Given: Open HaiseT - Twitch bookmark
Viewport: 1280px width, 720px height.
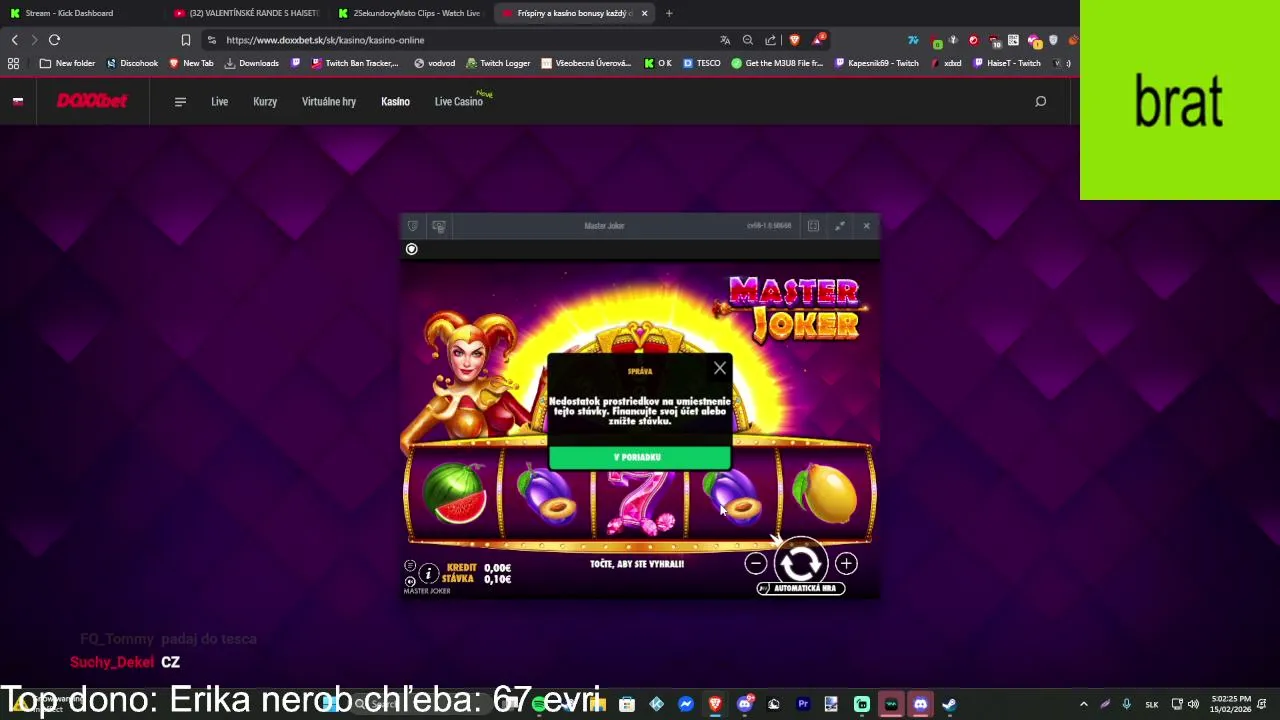Looking at the screenshot, I should click(1008, 63).
